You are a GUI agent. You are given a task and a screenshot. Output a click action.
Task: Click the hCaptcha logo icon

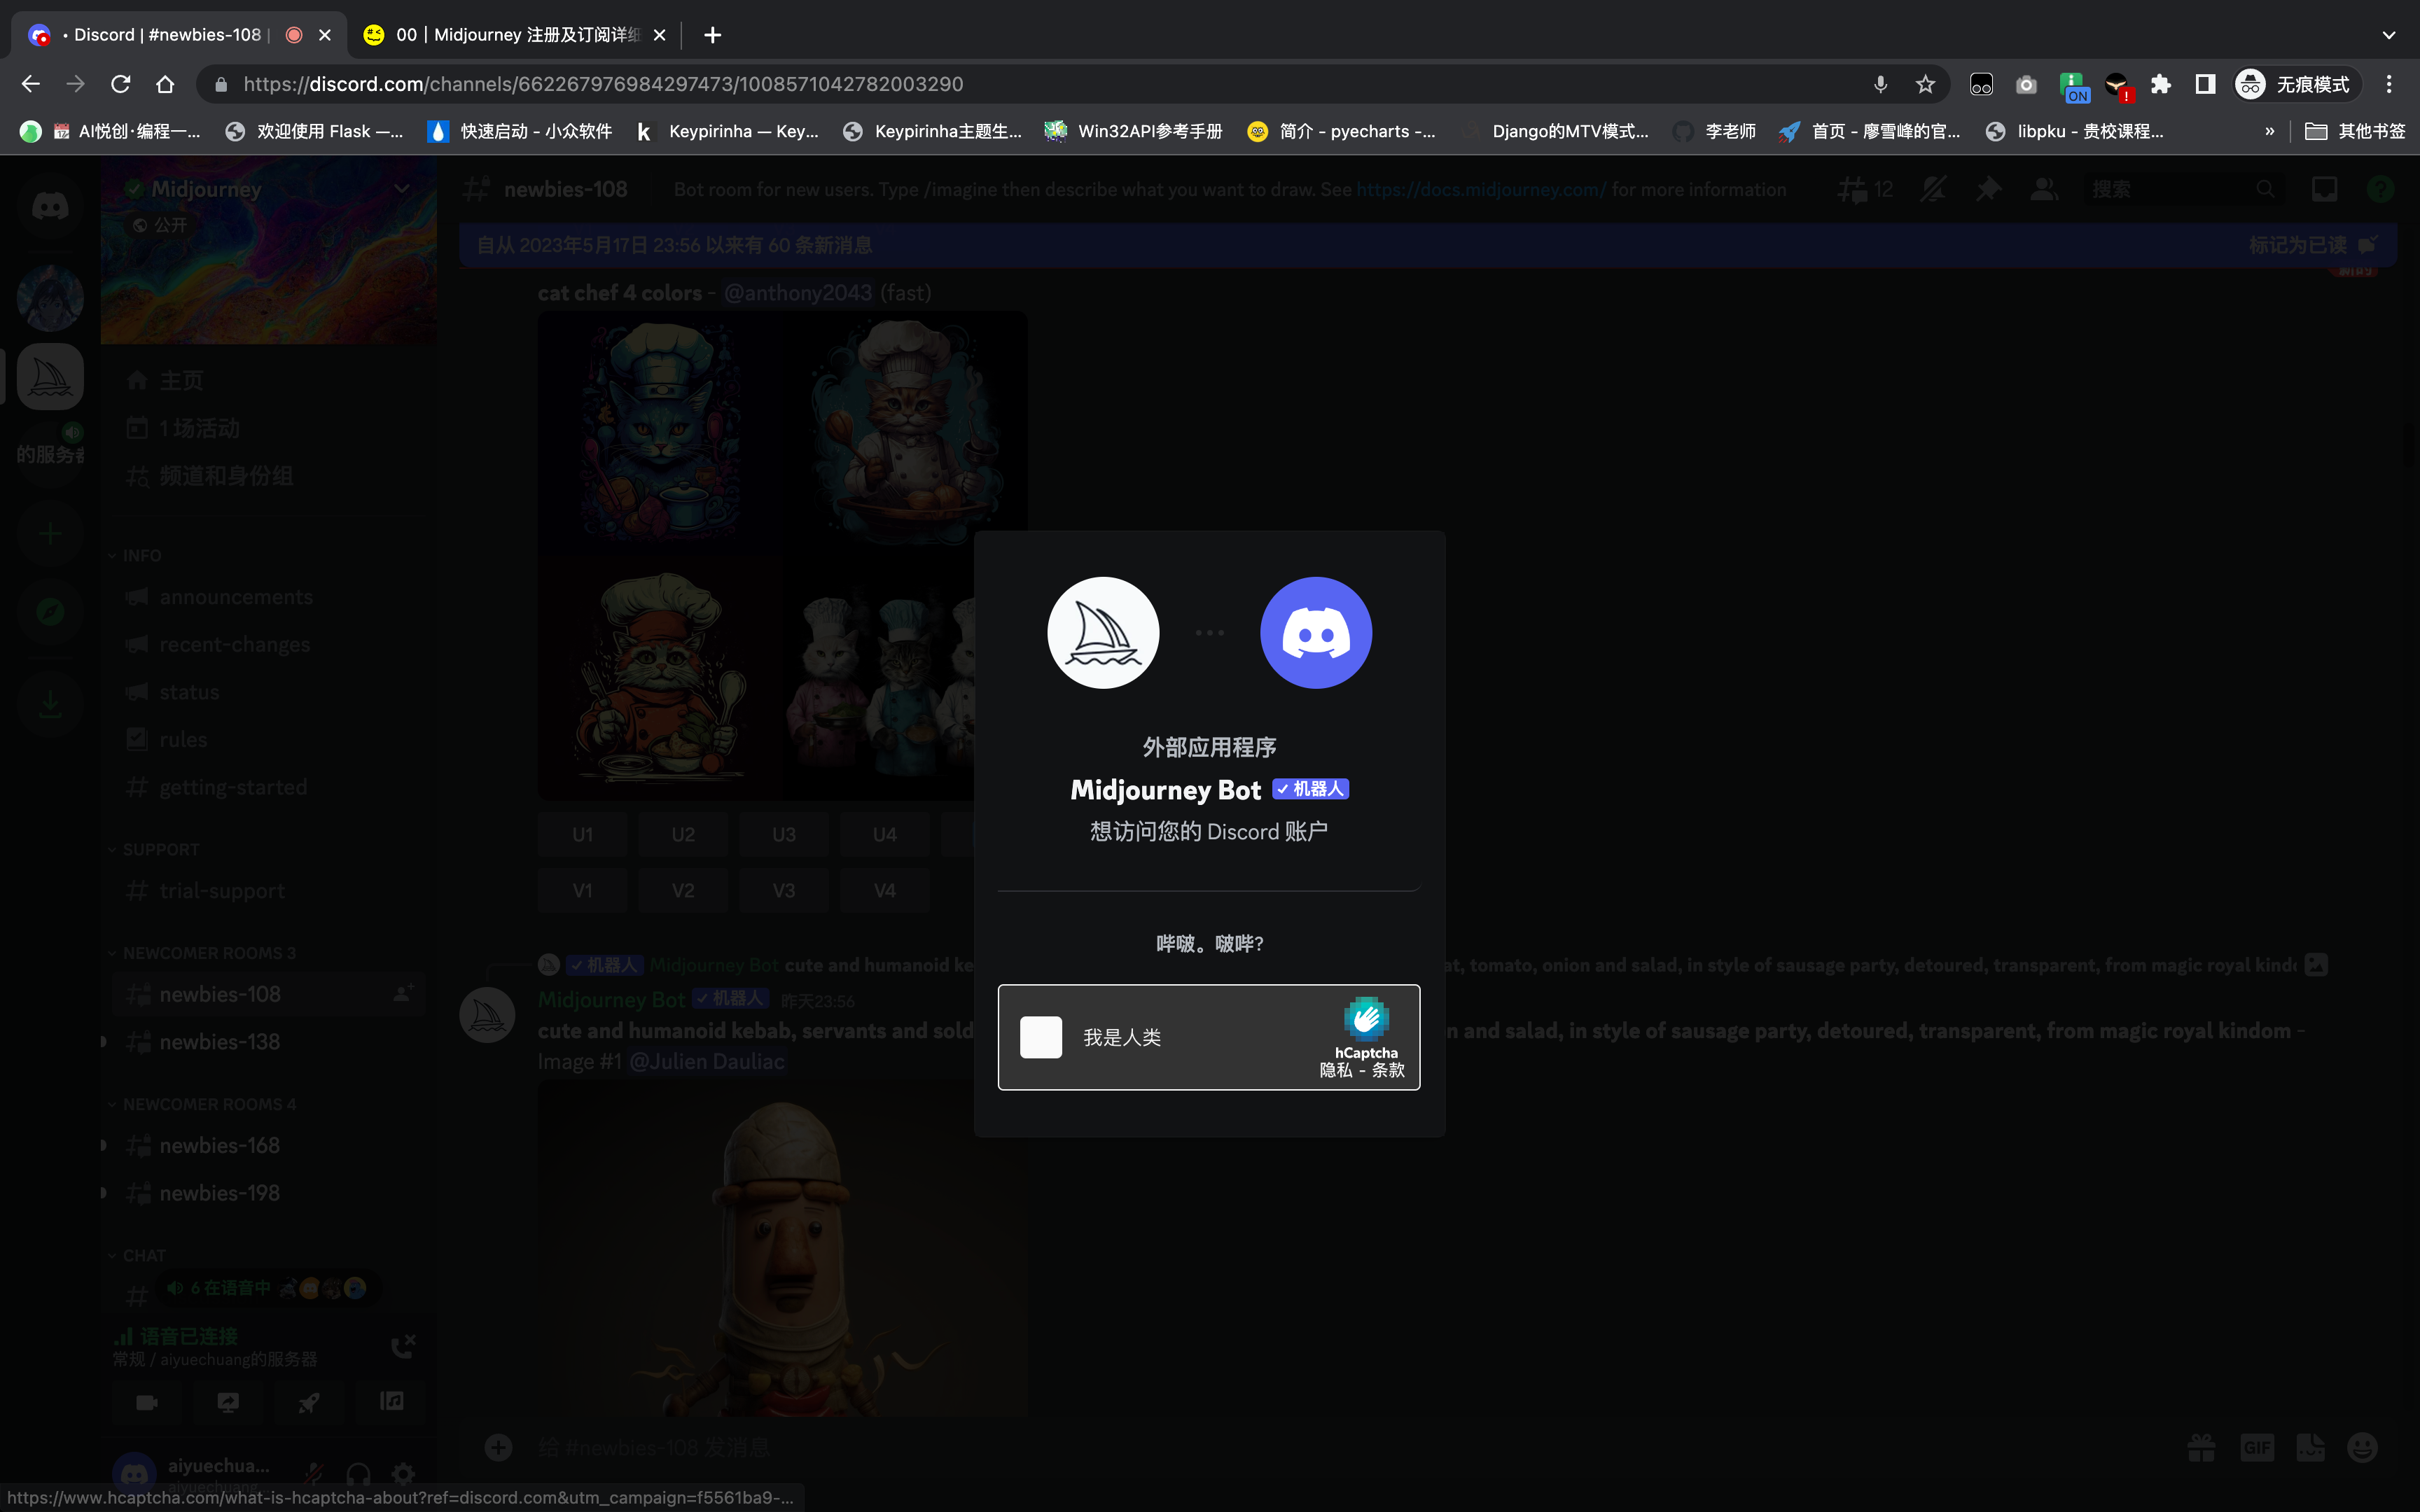[x=1366, y=1019]
